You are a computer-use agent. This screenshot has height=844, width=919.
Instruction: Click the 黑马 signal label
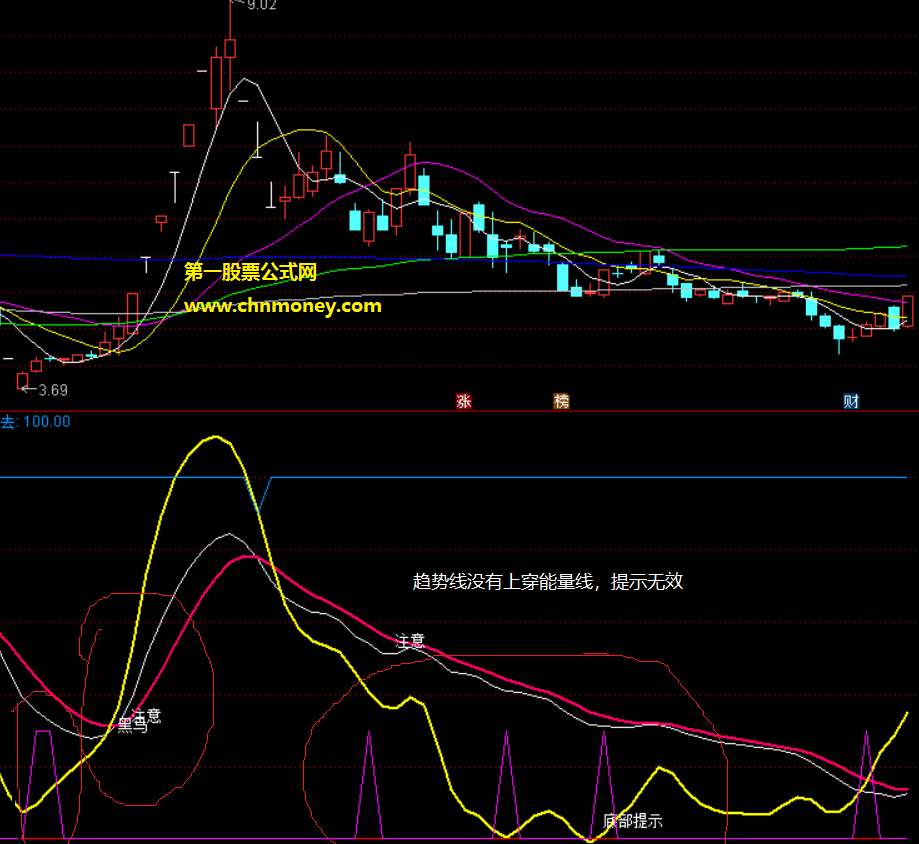click(x=132, y=725)
